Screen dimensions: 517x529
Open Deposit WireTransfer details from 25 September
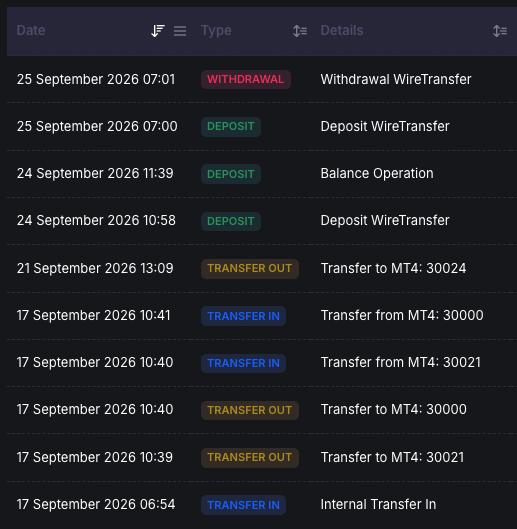(385, 127)
